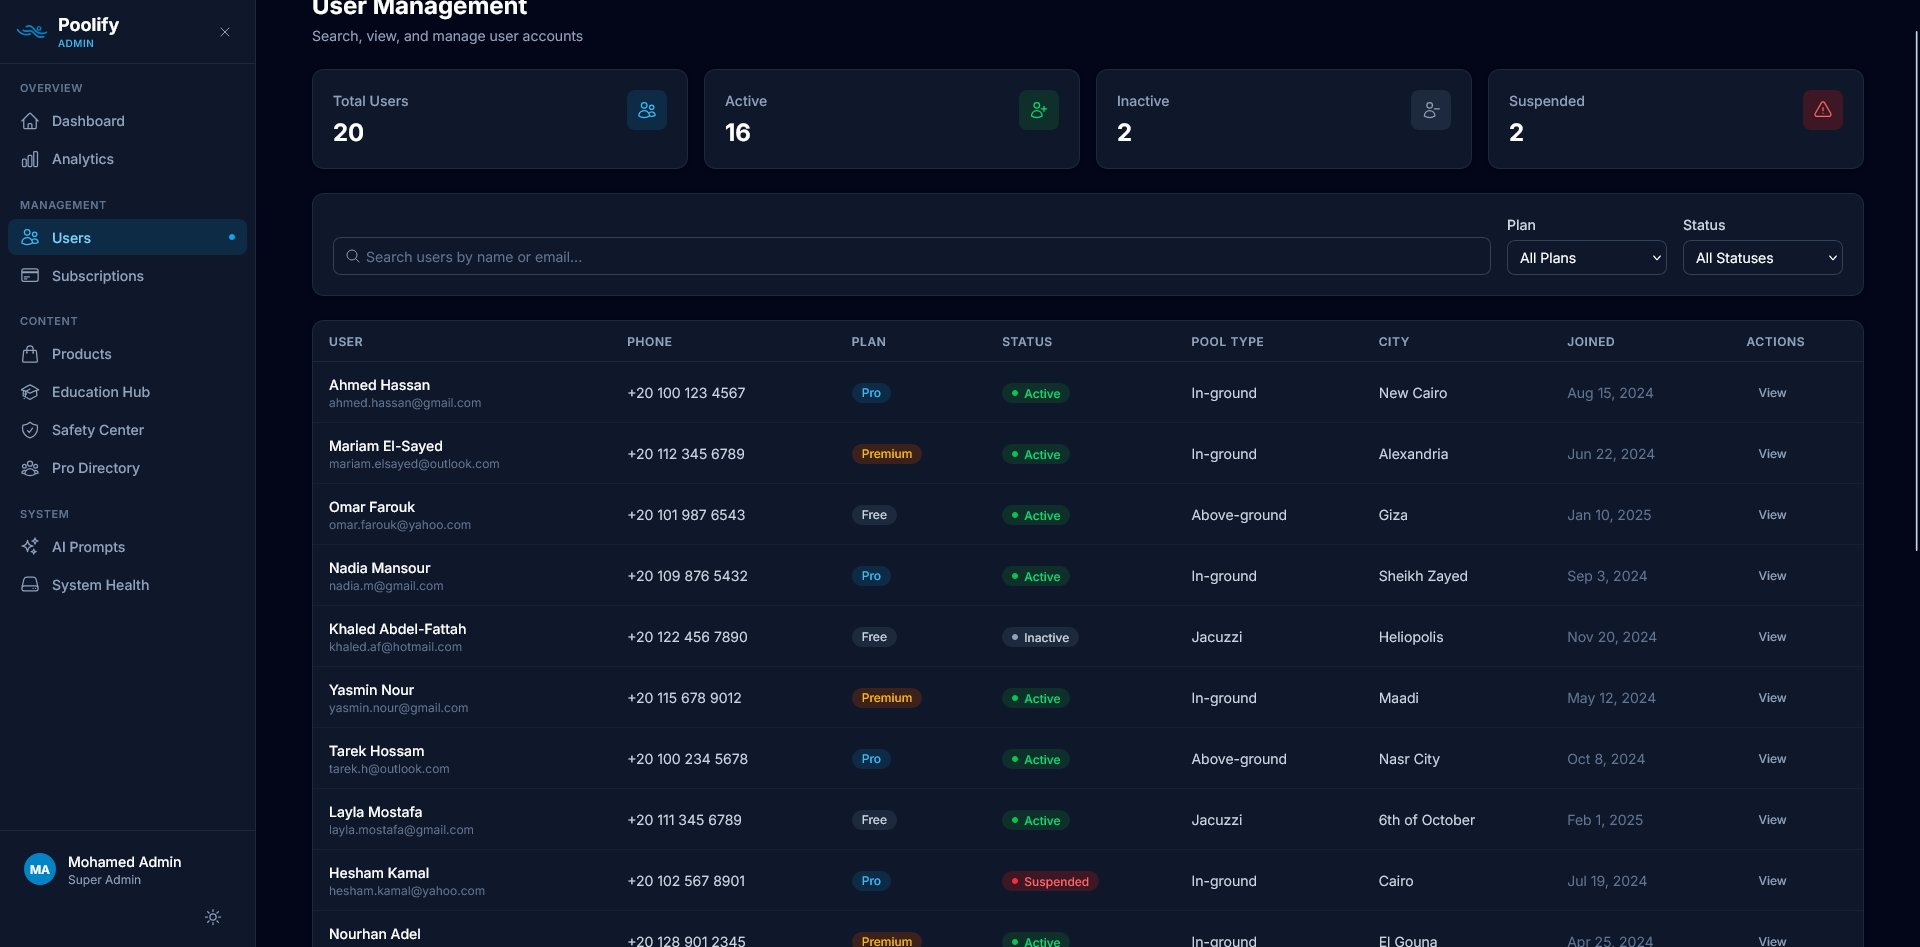Open the All Plans dropdown
The image size is (1920, 947).
coord(1587,258)
